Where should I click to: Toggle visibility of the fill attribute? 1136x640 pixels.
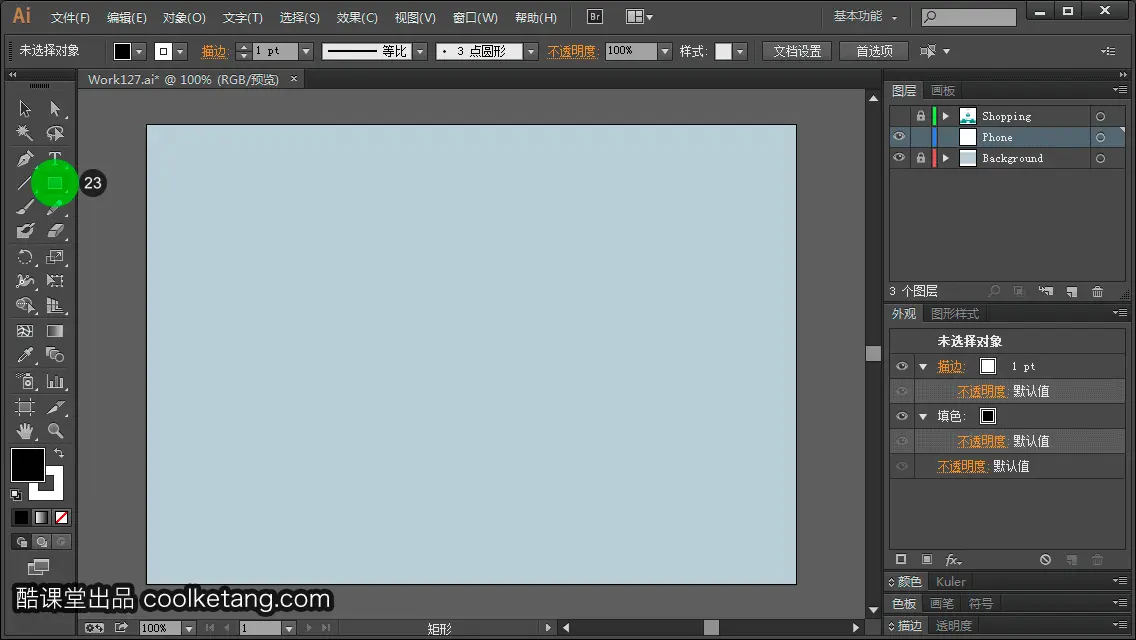[x=902, y=416]
